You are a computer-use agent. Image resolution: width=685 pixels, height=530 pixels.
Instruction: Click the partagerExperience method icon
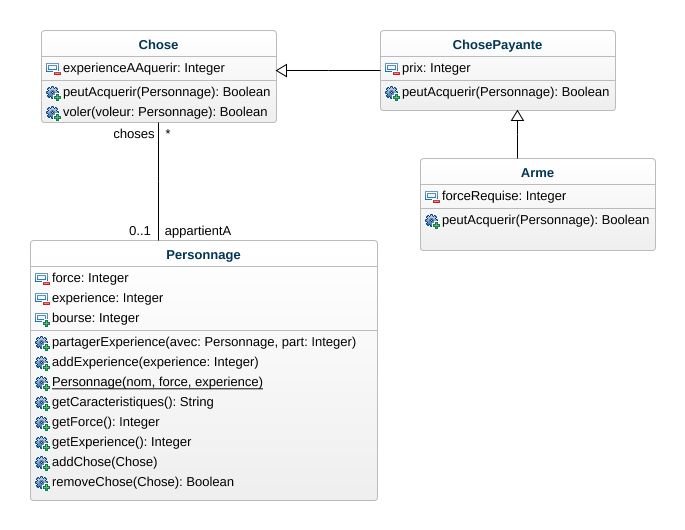pos(42,342)
